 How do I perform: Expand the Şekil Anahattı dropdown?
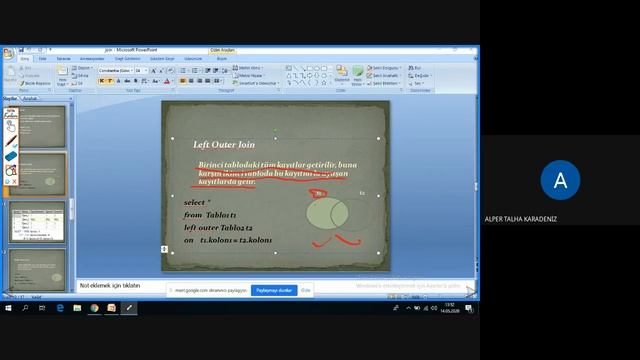400,76
